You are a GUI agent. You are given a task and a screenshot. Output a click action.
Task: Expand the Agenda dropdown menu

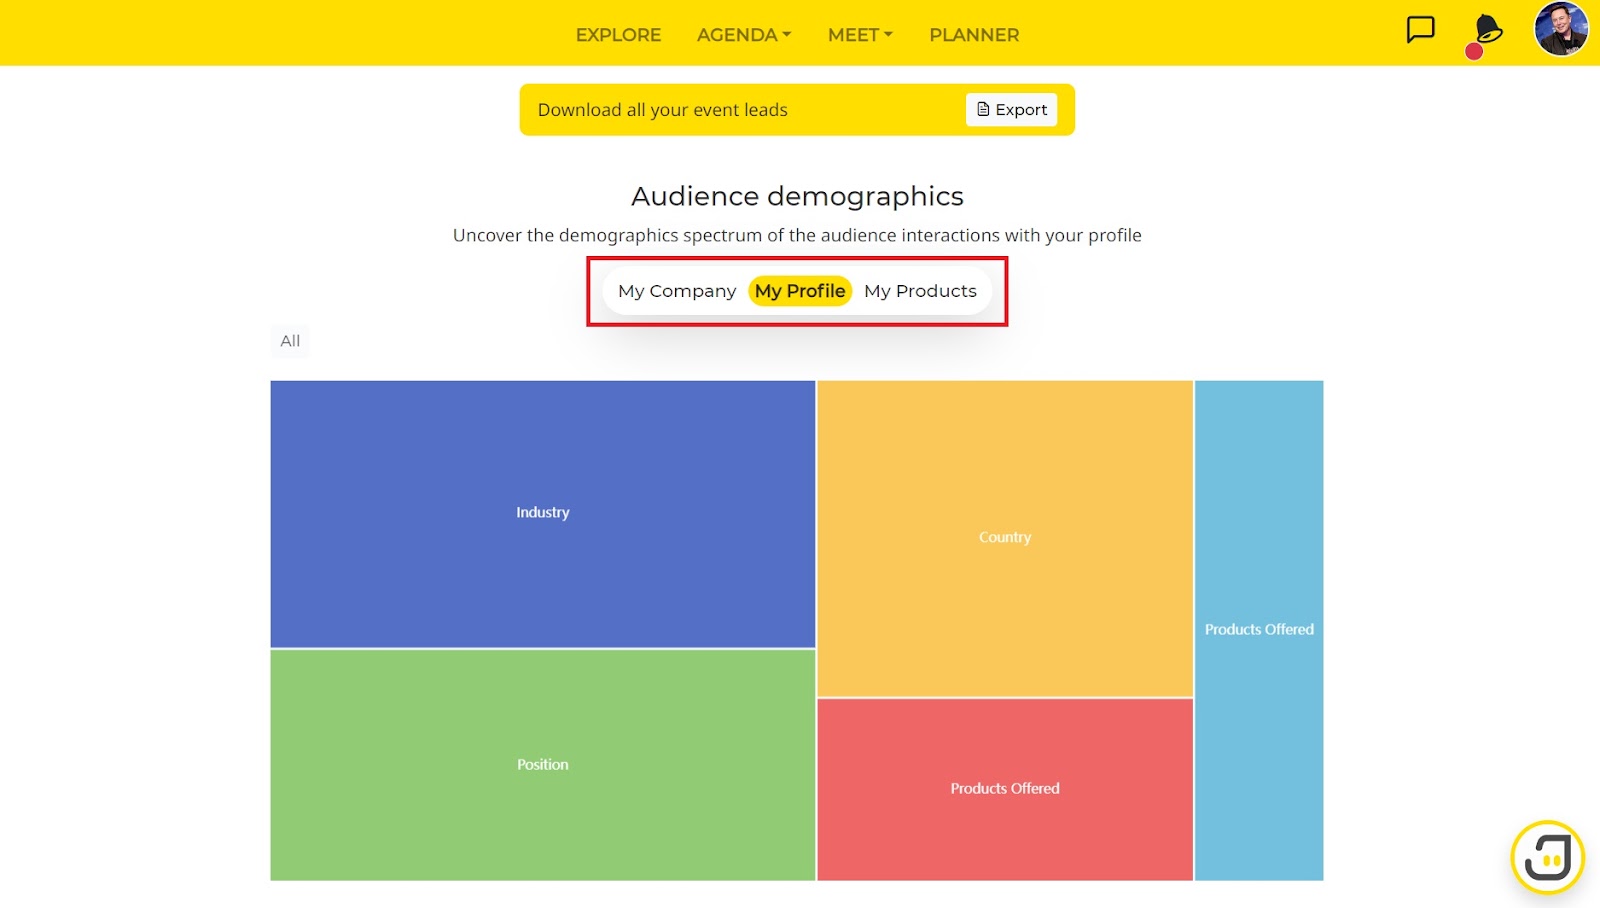click(744, 35)
